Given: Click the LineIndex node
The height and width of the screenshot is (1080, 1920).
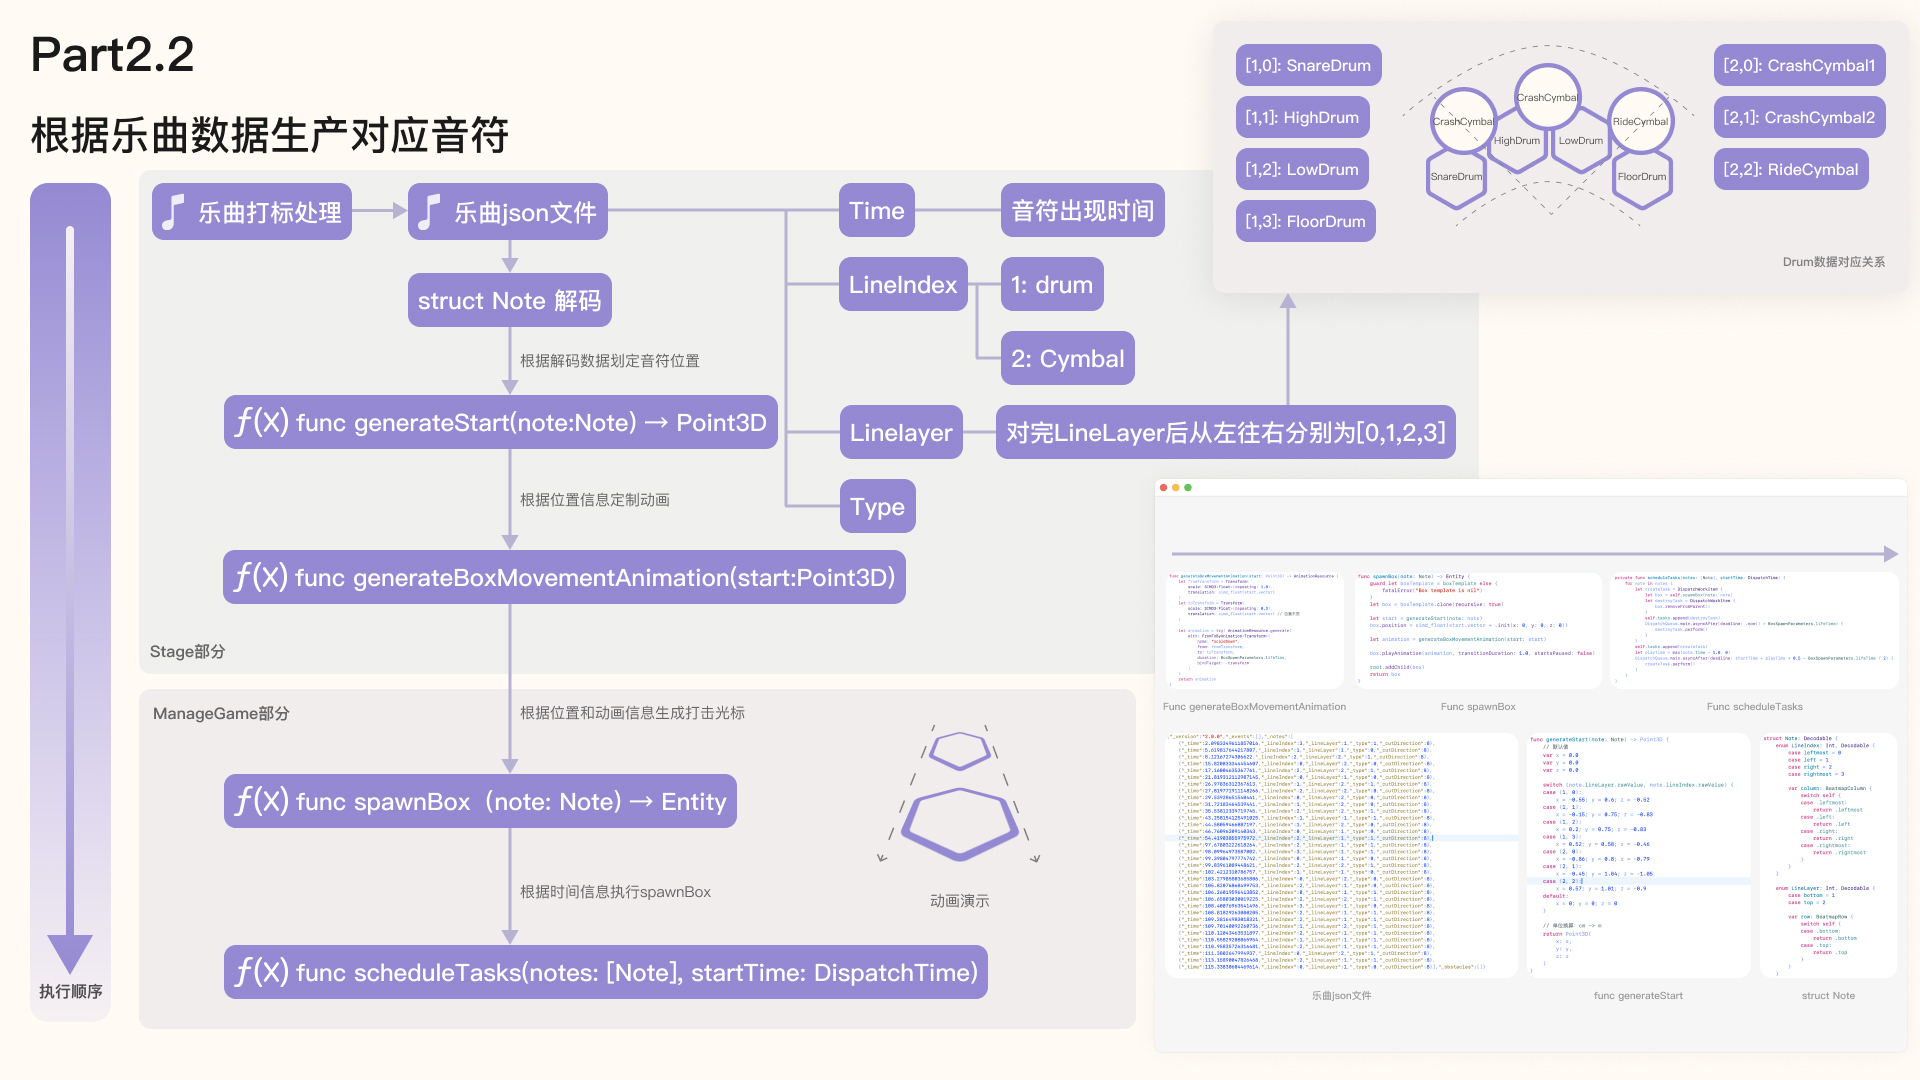Looking at the screenshot, I should pyautogui.click(x=902, y=285).
